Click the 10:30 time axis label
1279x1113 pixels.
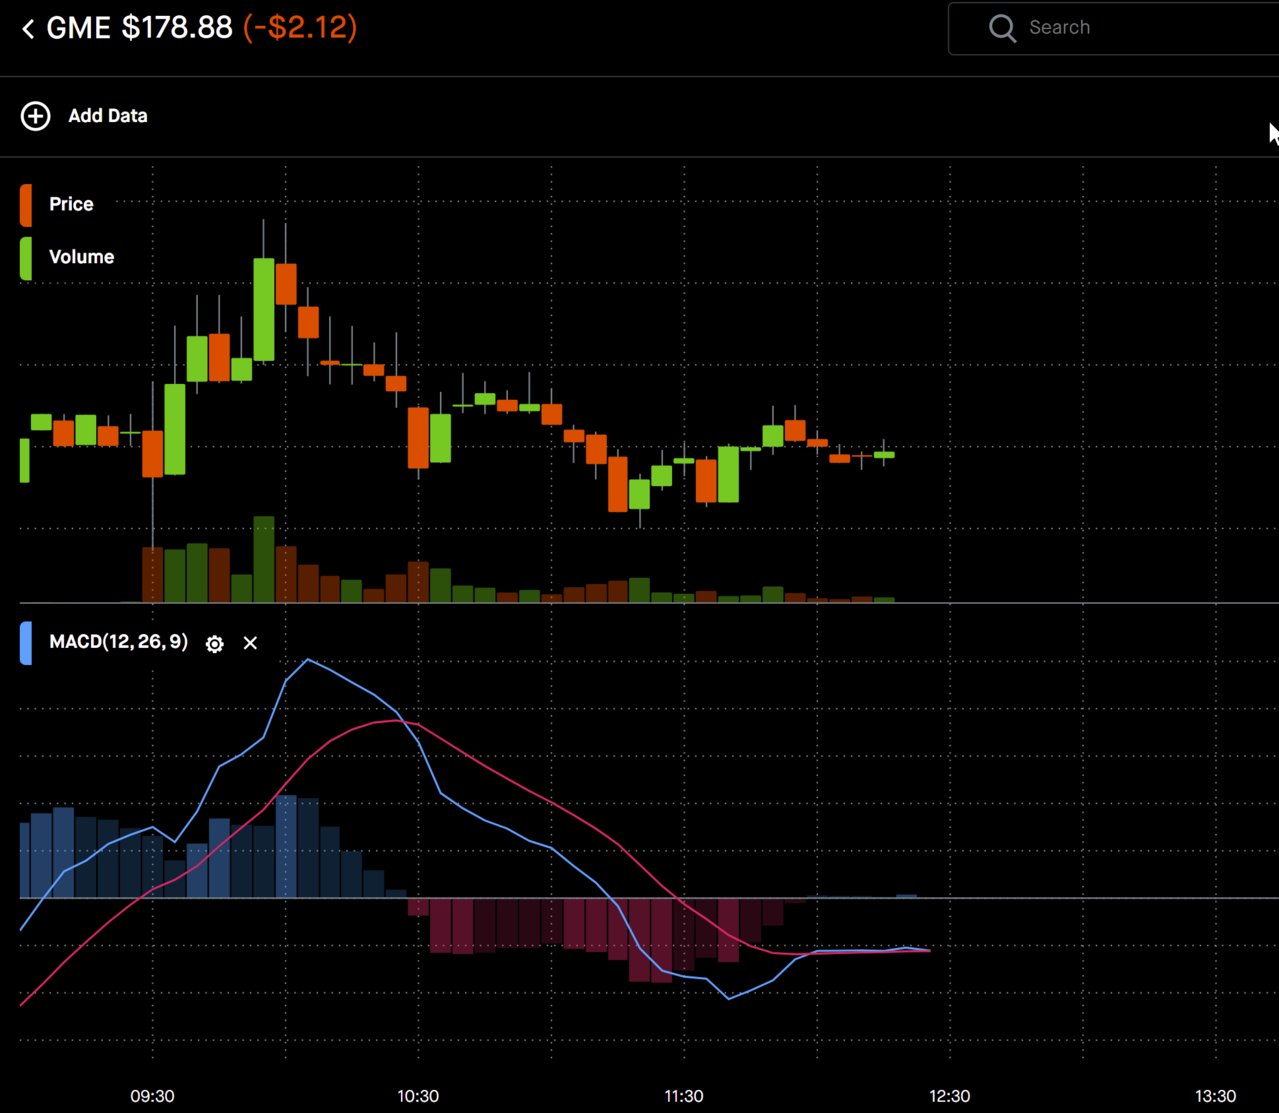[x=418, y=1096]
